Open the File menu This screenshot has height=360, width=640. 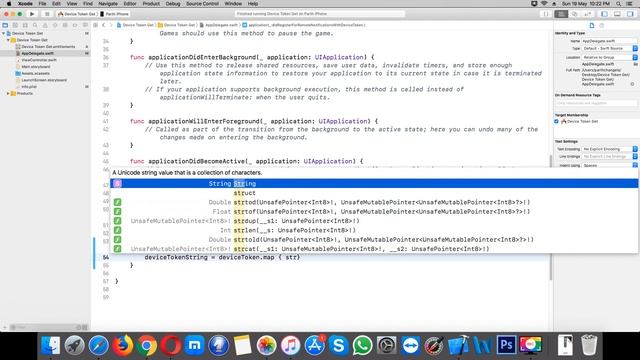[42, 4]
